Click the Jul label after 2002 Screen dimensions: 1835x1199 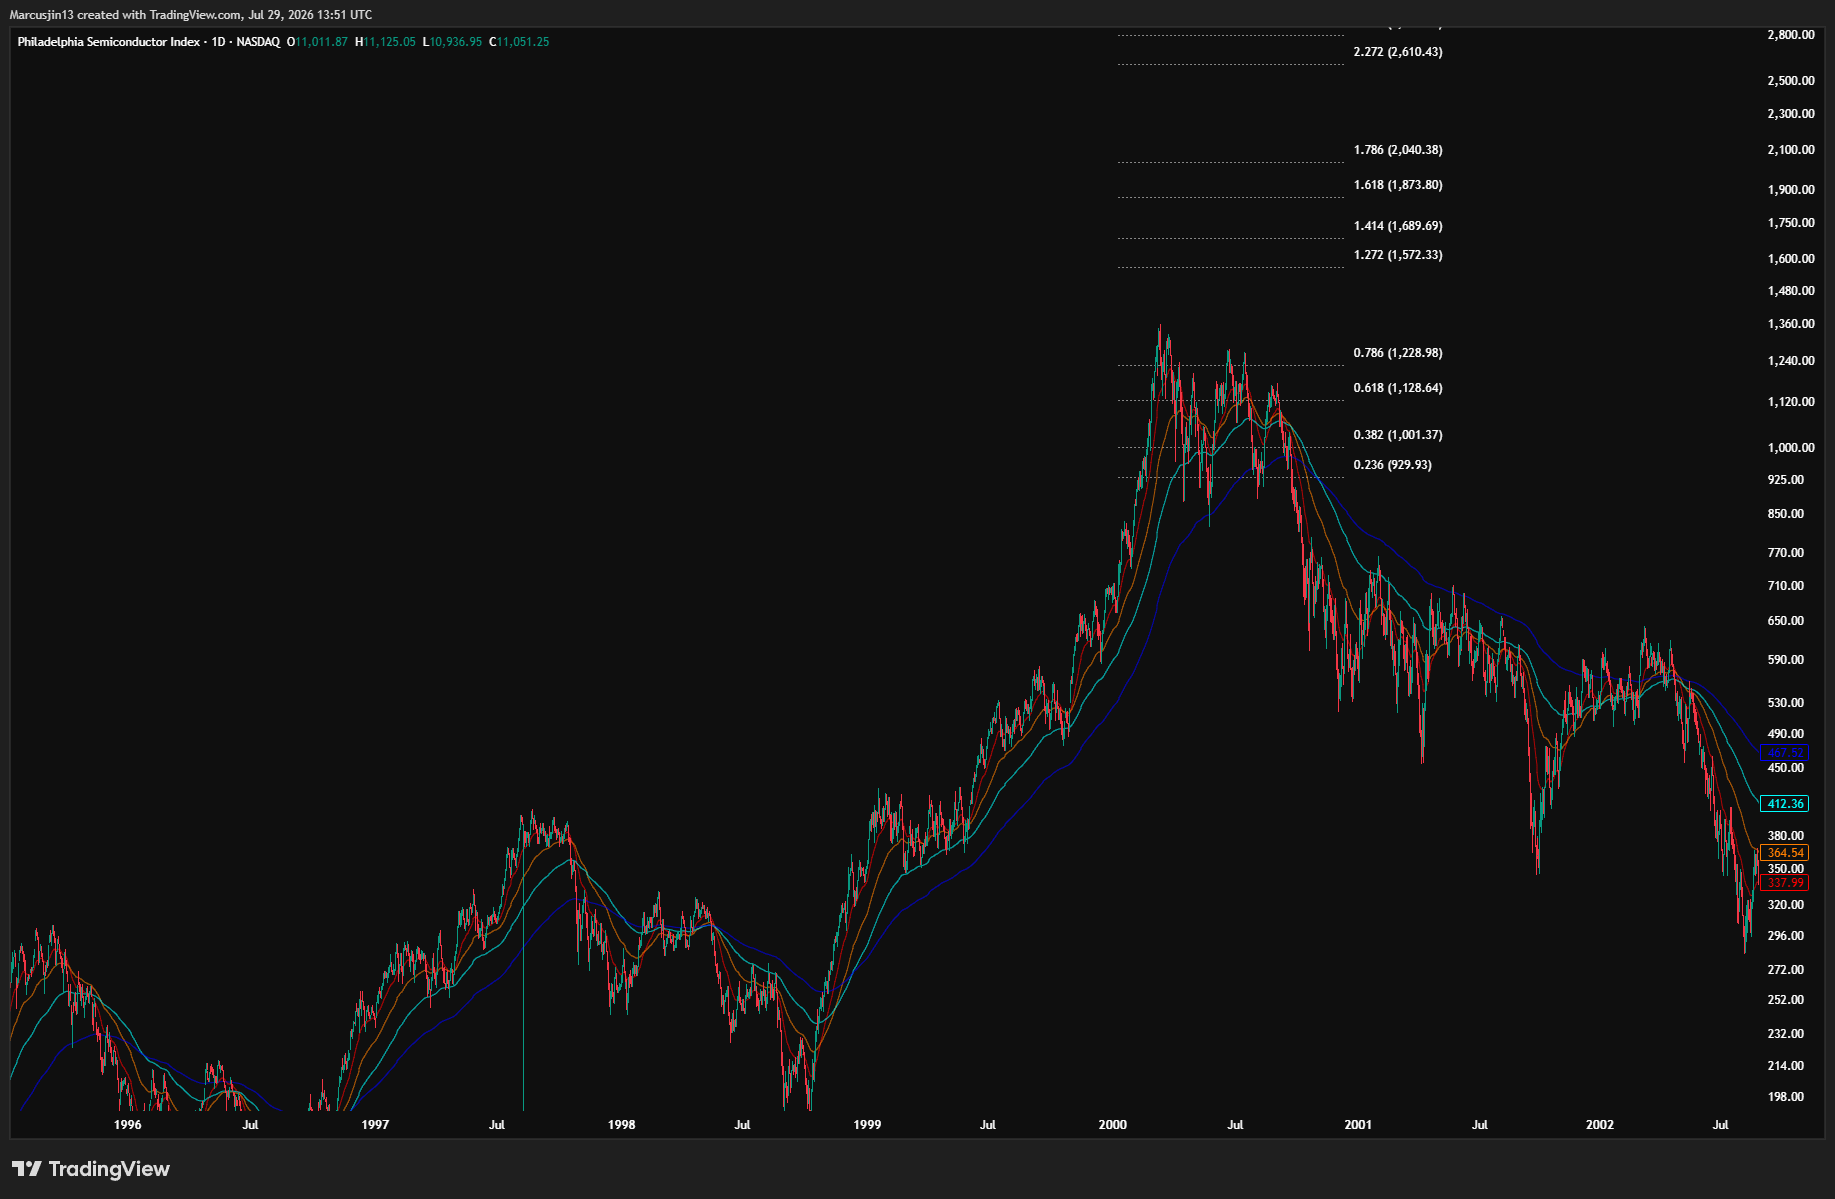[1721, 1125]
